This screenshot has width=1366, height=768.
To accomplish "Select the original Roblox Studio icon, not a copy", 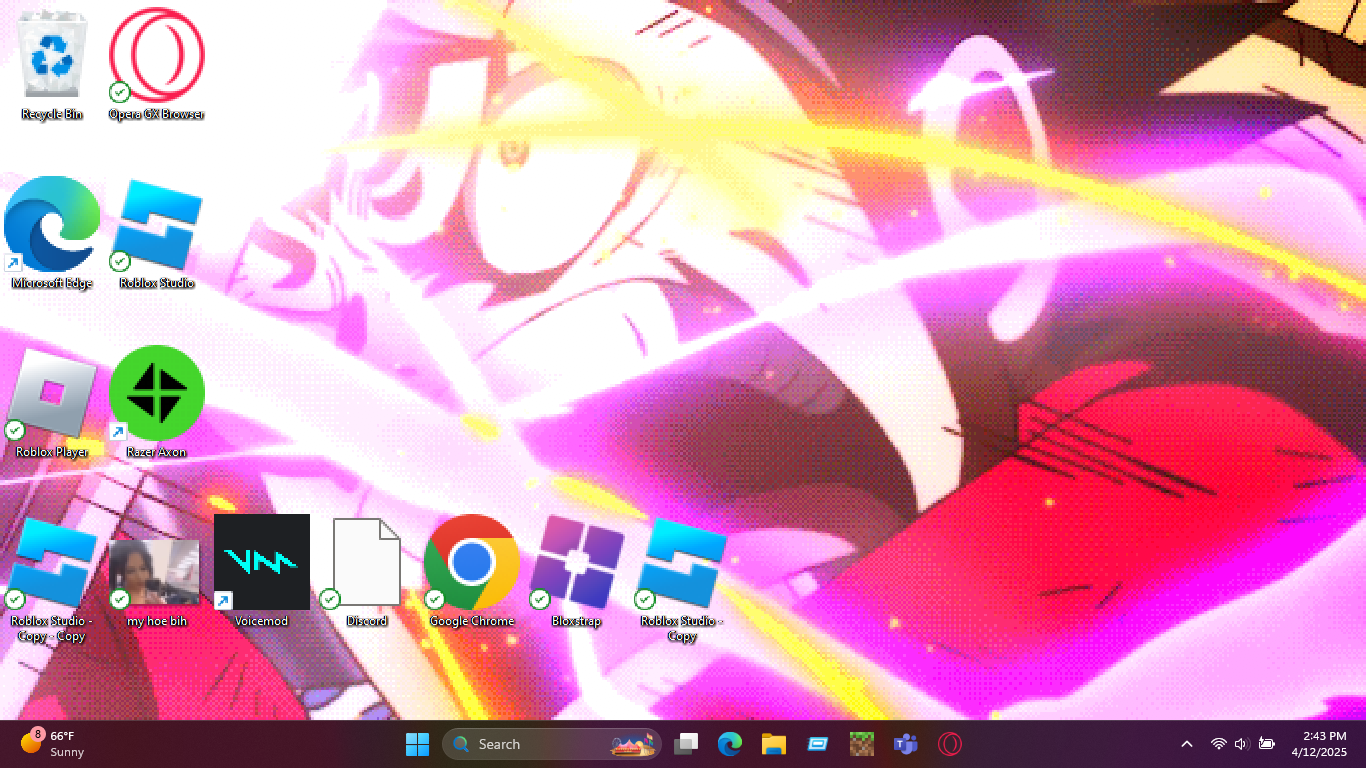I will (x=157, y=234).
